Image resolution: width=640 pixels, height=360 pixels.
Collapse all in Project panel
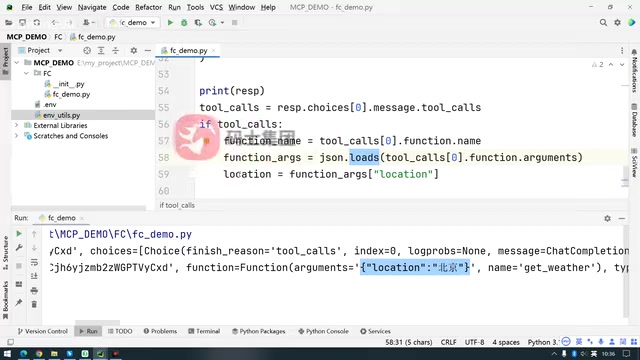click(x=116, y=50)
